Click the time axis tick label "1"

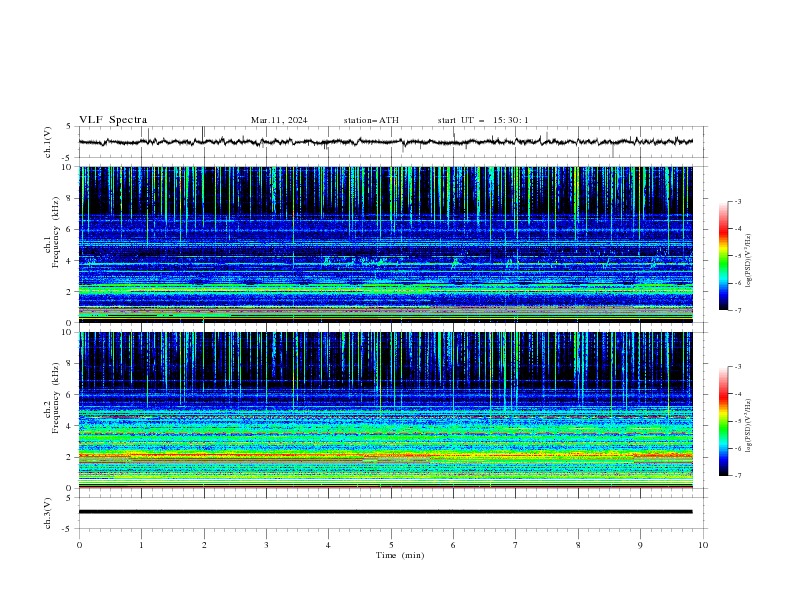(x=141, y=545)
